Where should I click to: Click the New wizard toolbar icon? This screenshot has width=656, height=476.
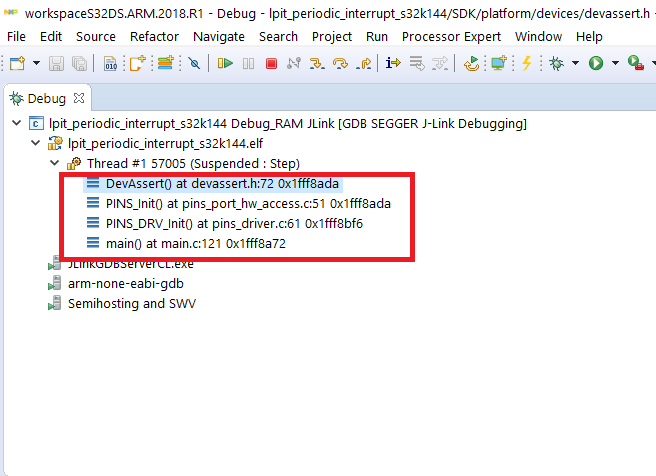(x=18, y=64)
